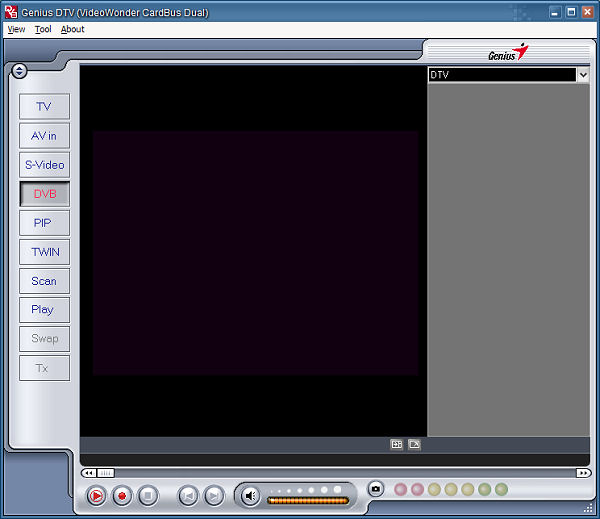Screen dimensions: 600x519
Task: Go to the previous channel button
Action: click(x=188, y=495)
